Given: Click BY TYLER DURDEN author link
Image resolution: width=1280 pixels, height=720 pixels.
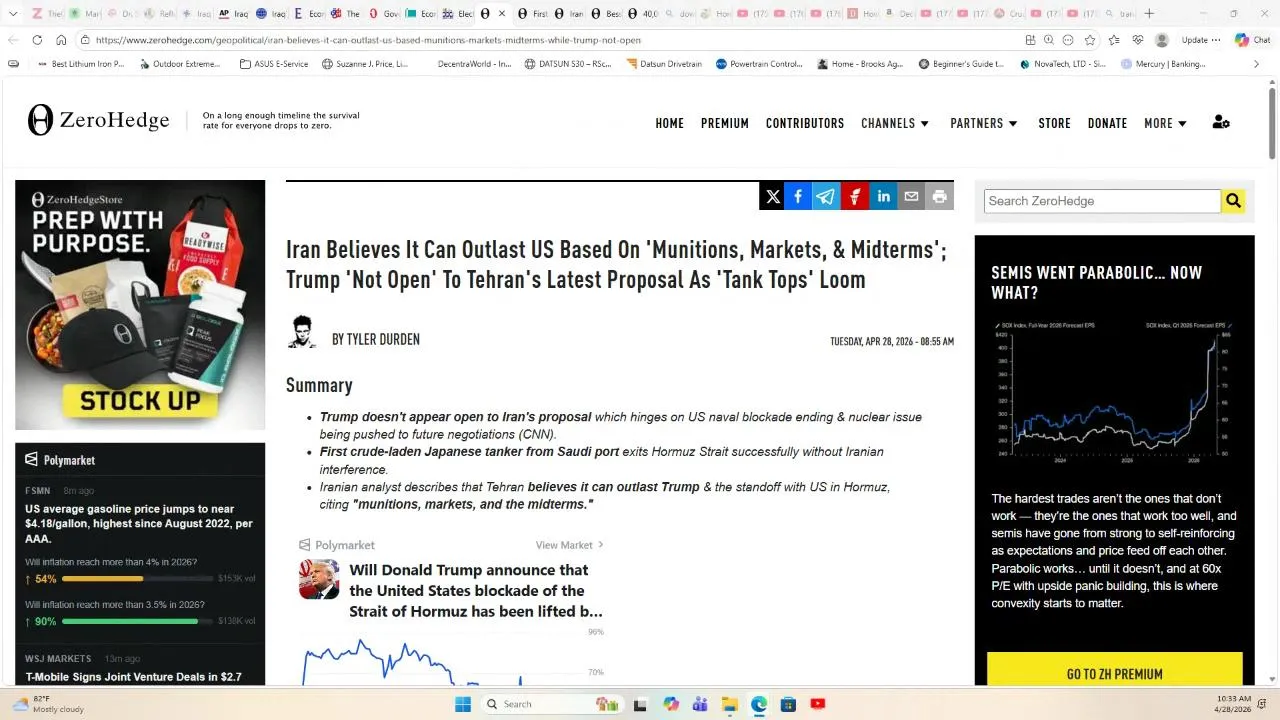Looking at the screenshot, I should [376, 339].
